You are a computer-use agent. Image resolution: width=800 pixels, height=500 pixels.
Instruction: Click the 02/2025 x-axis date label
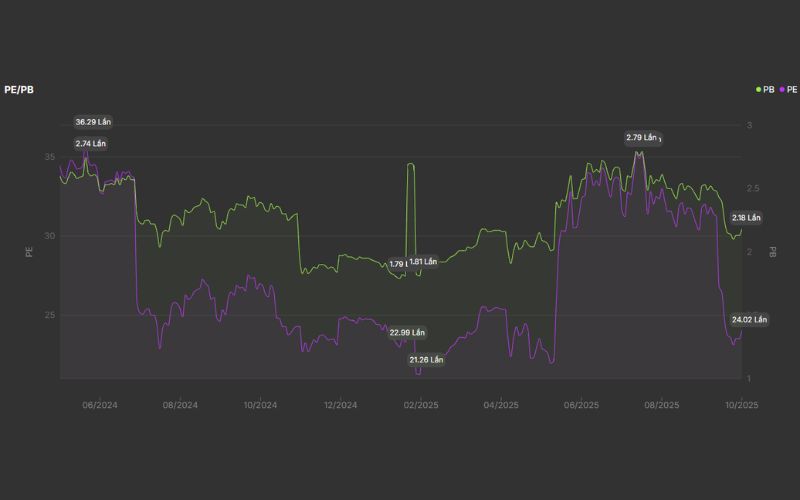(x=420, y=405)
